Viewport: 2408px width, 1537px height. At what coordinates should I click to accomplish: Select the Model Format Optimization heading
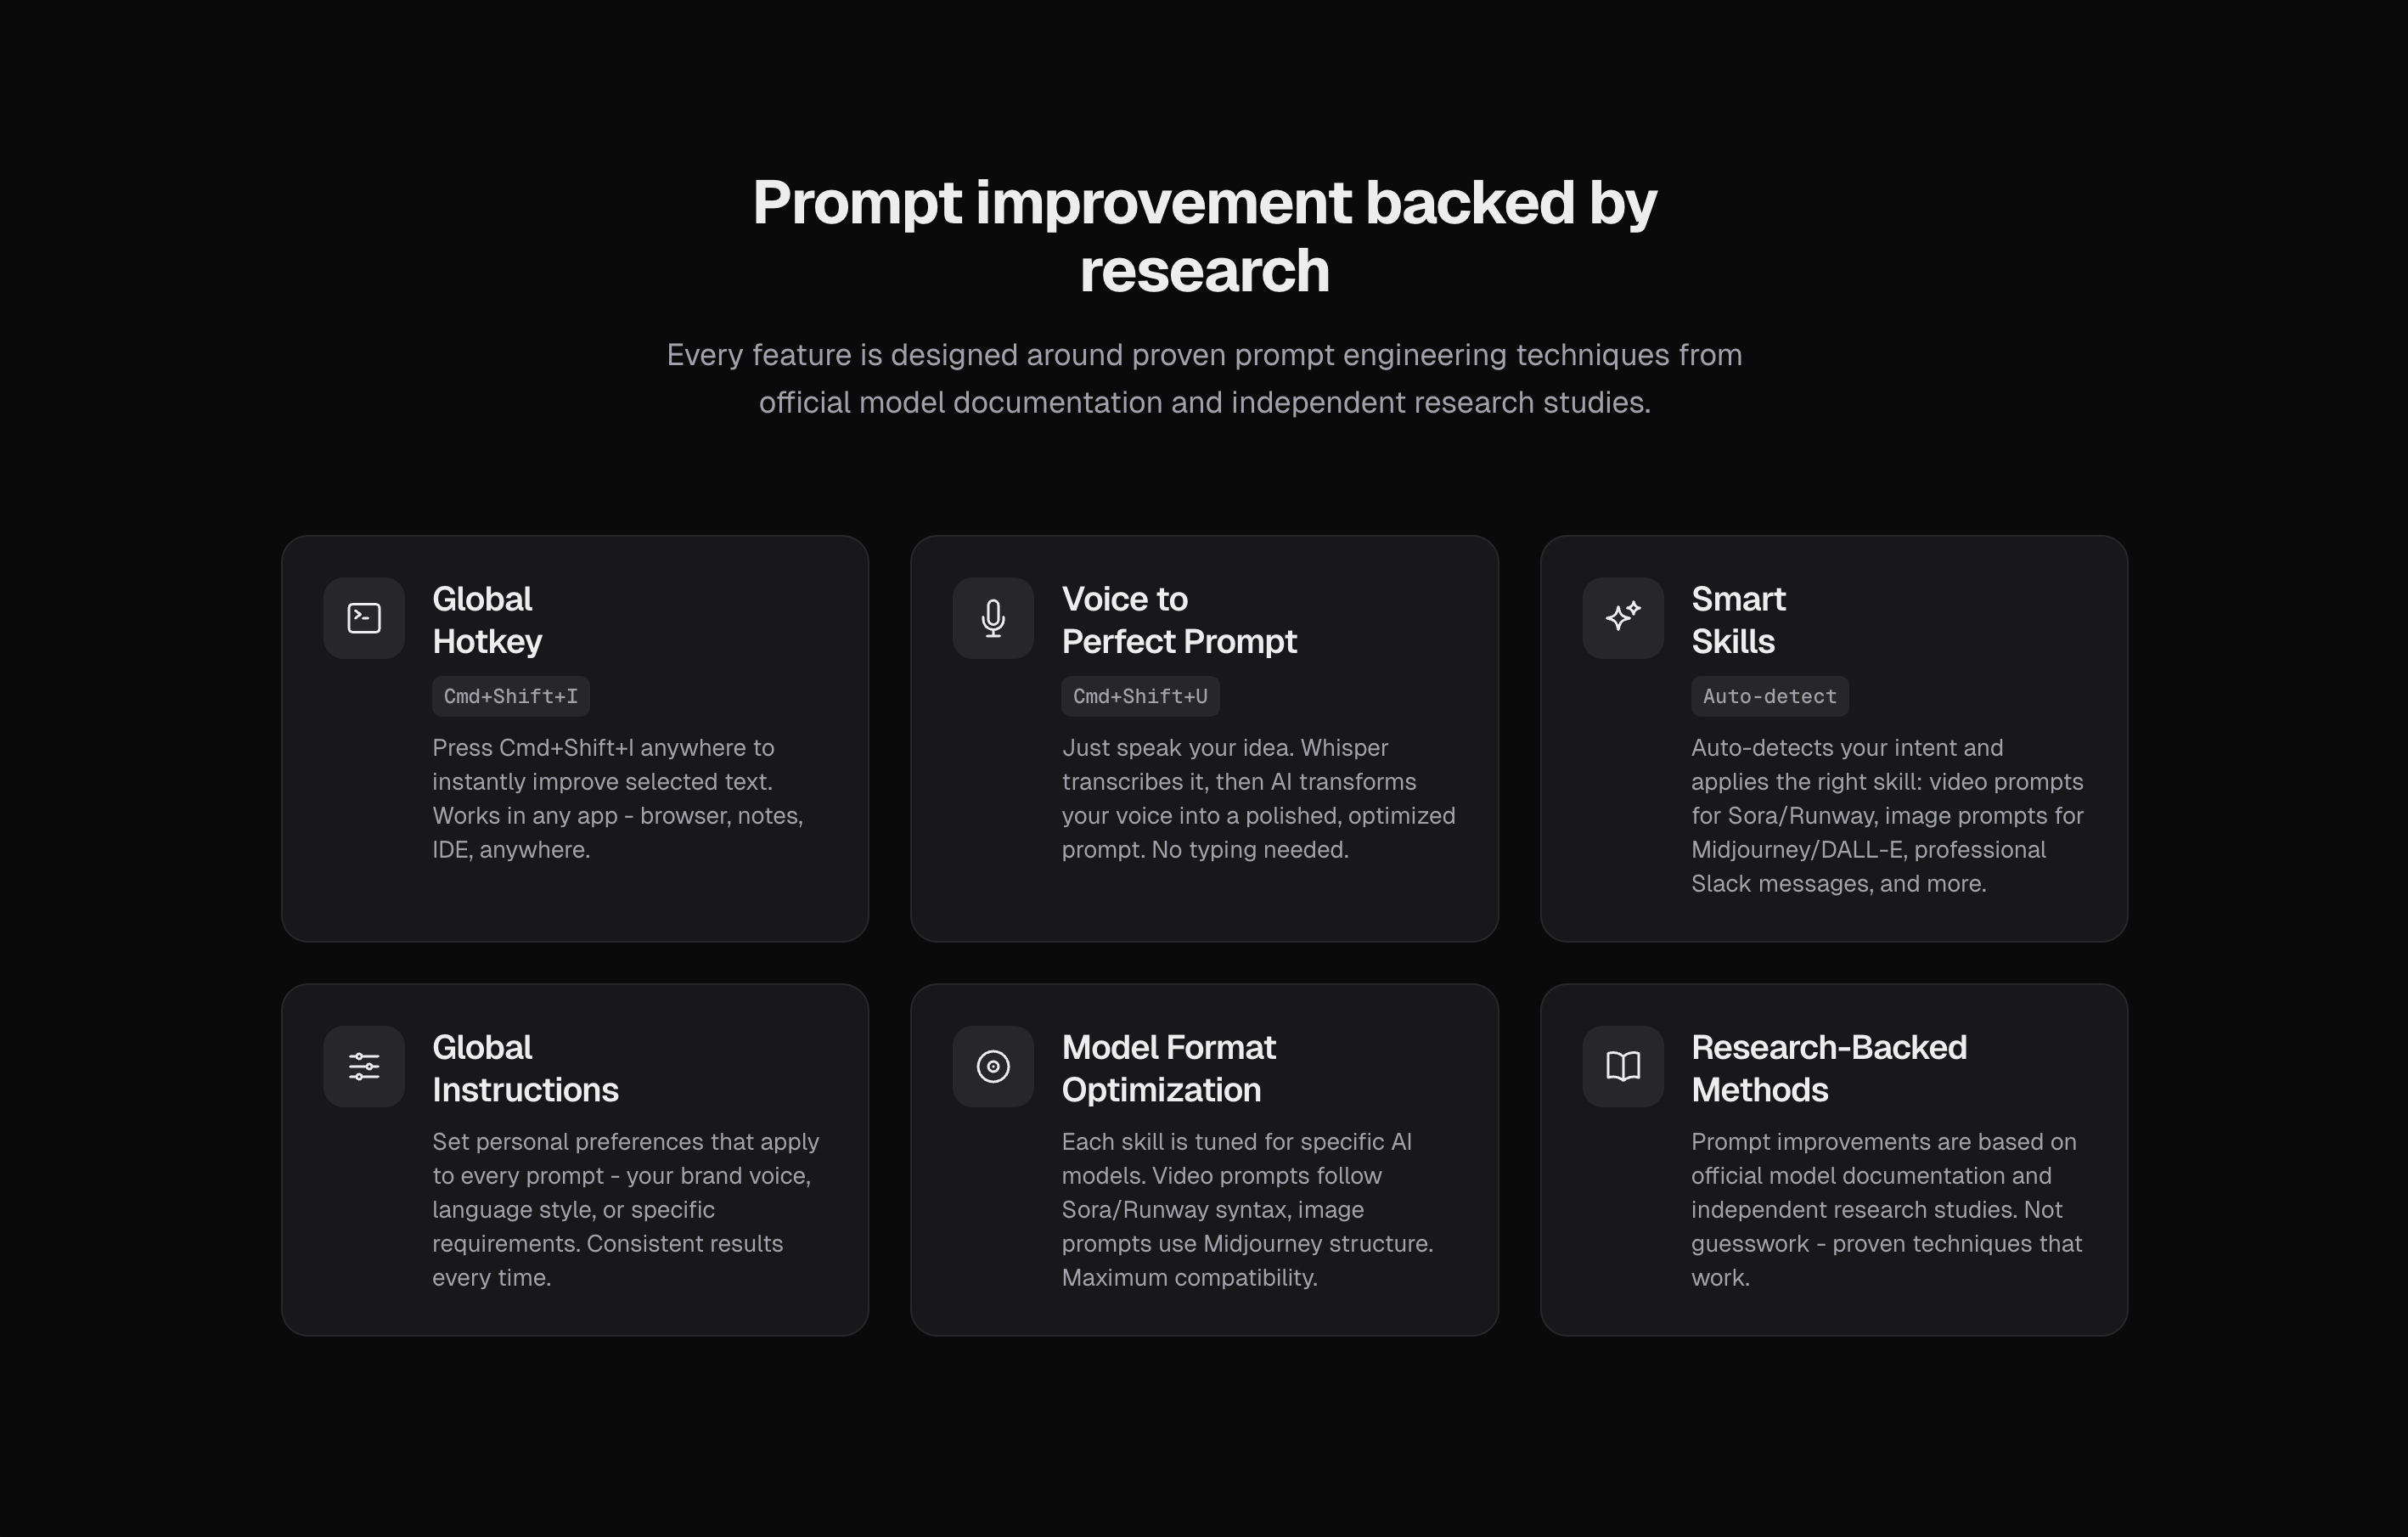[1168, 1068]
